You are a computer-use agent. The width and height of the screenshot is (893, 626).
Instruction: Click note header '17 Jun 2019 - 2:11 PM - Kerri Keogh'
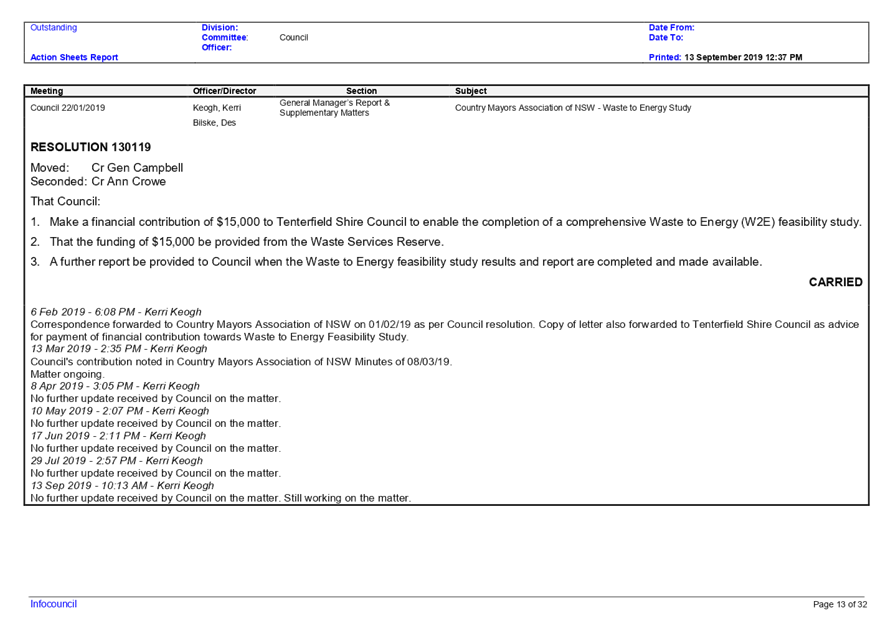[x=118, y=436]
